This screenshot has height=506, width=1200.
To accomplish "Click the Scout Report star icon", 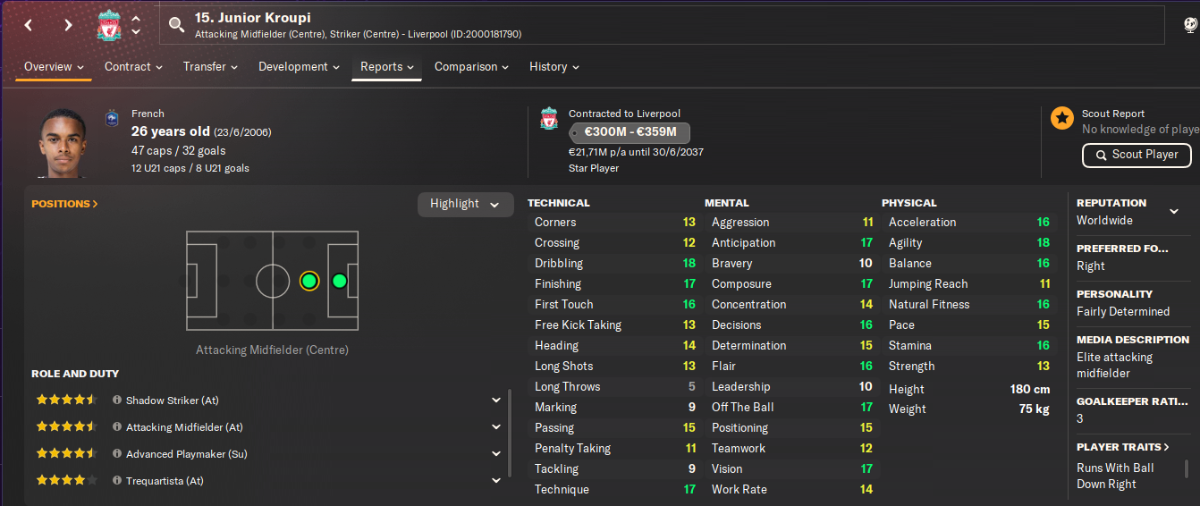I will point(1062,119).
